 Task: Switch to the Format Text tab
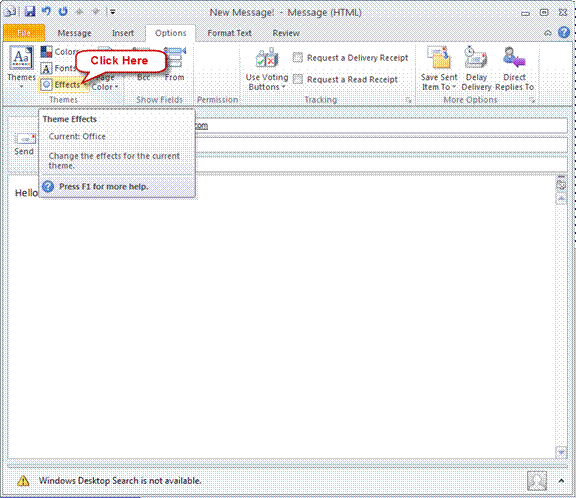(229, 33)
